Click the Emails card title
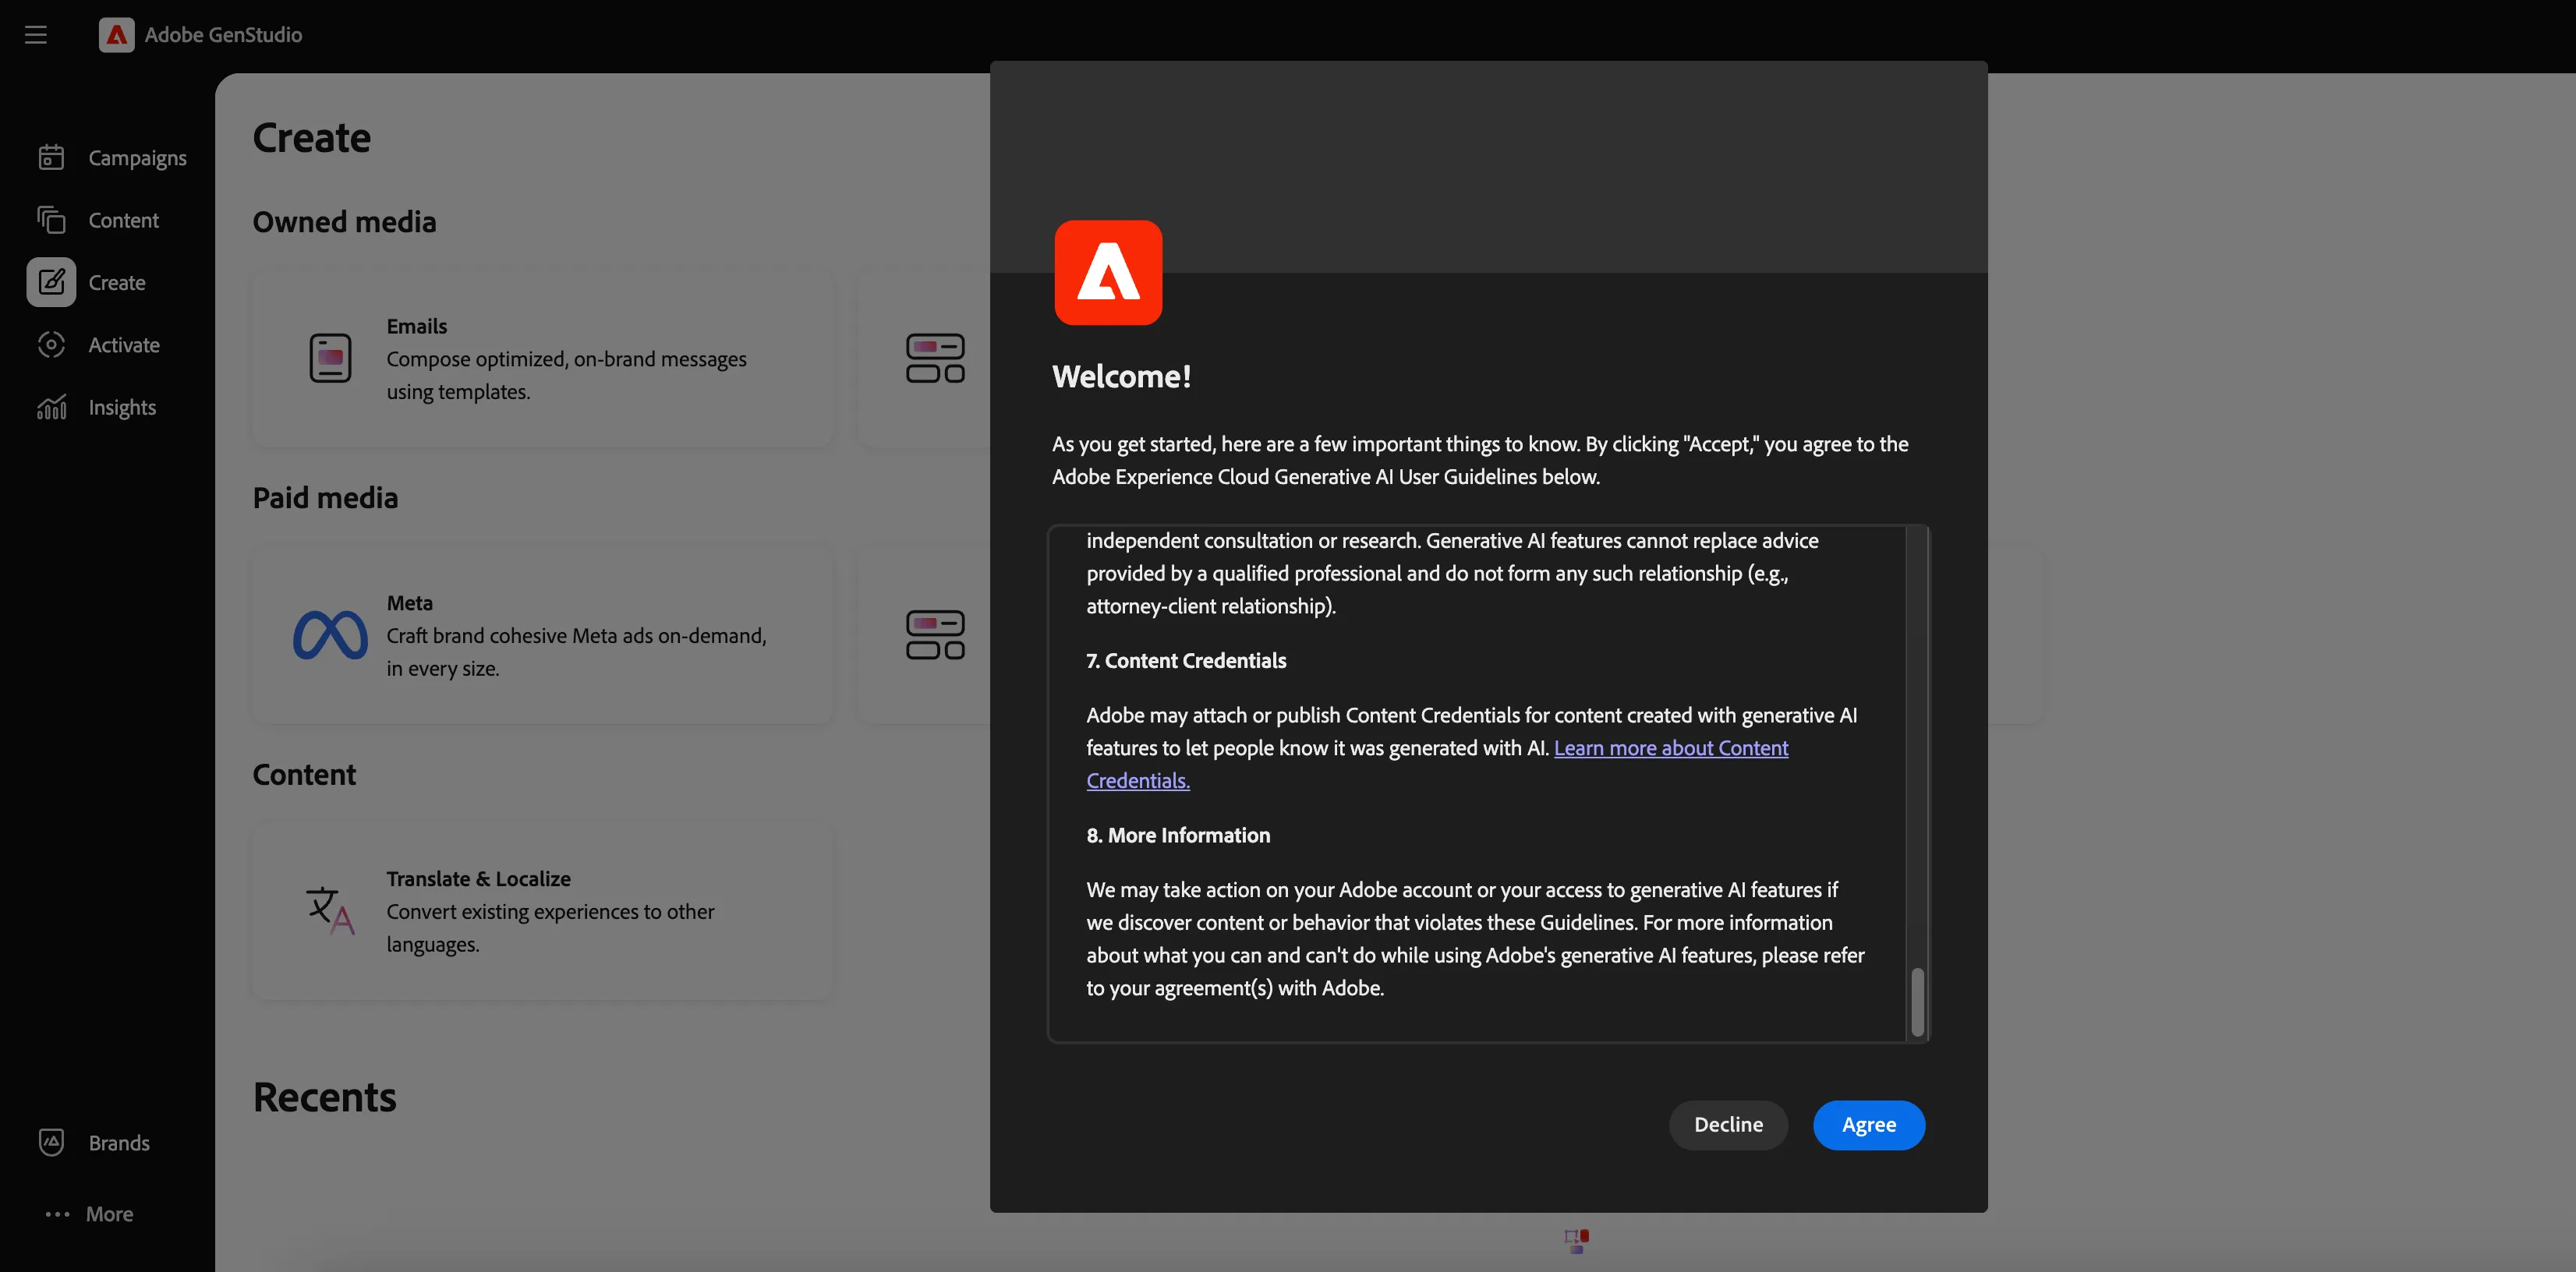 coord(417,326)
